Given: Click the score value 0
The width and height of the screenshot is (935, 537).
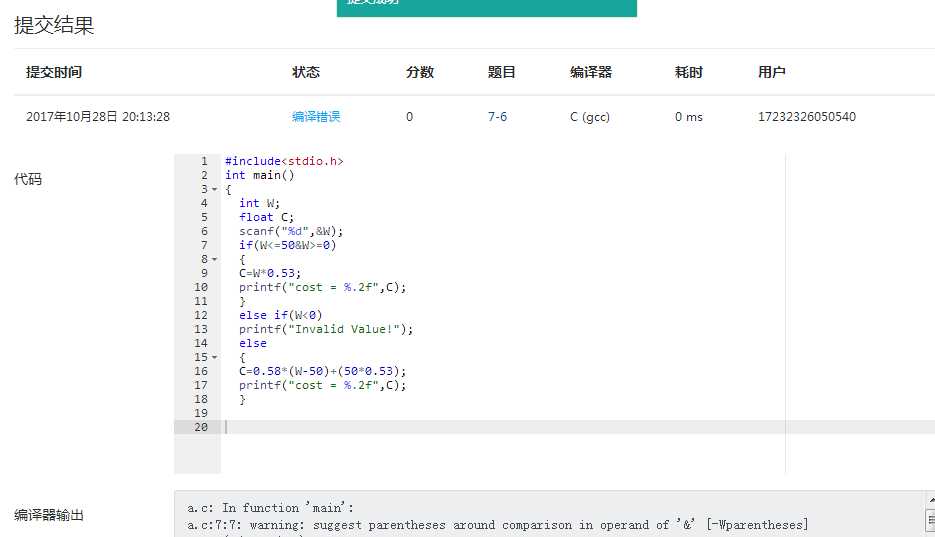Looking at the screenshot, I should [x=410, y=117].
